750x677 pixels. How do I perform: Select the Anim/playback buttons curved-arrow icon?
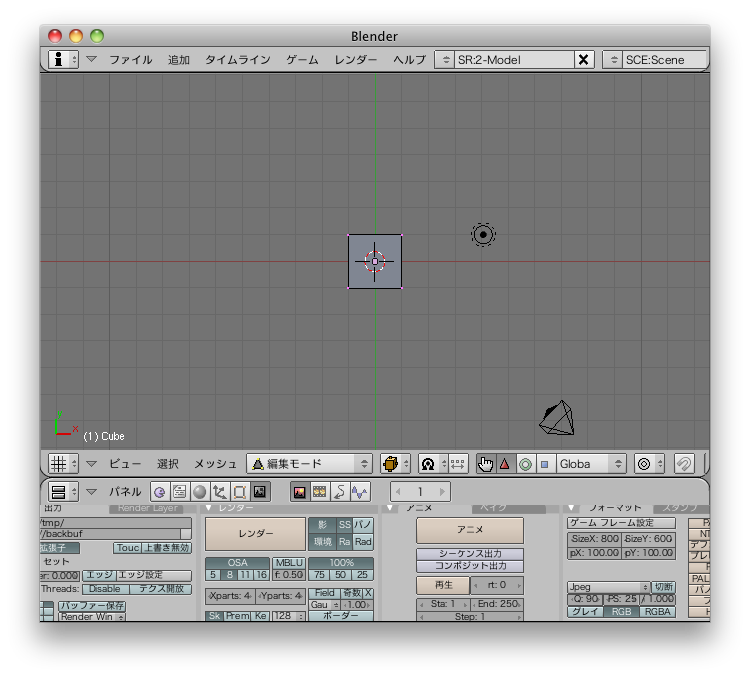[340, 492]
